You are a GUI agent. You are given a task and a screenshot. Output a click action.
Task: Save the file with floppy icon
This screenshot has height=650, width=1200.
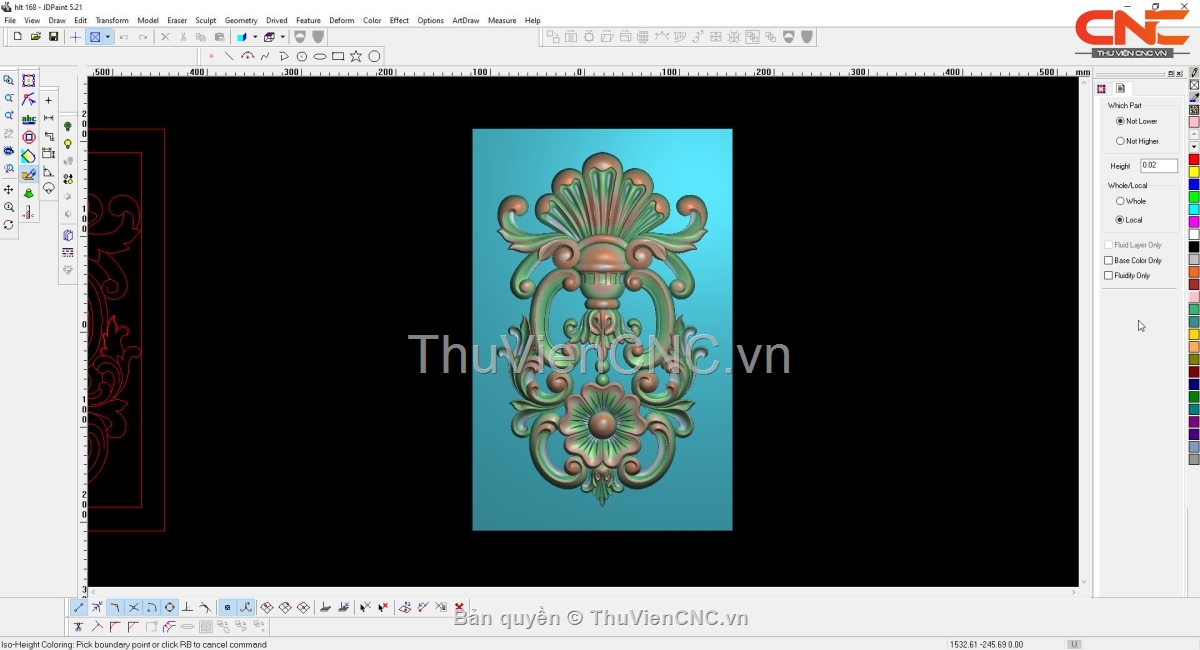coord(53,37)
